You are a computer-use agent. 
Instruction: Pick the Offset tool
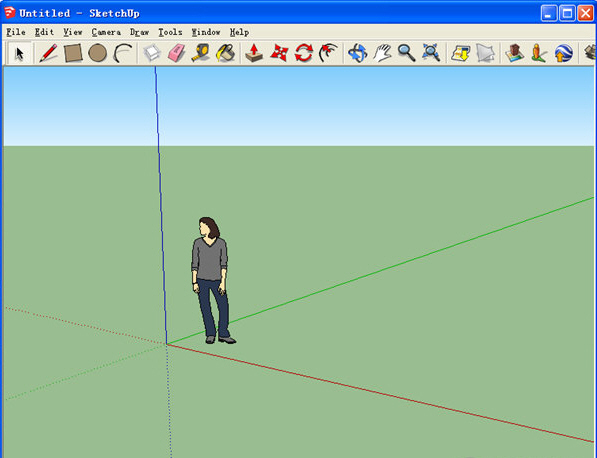click(328, 53)
